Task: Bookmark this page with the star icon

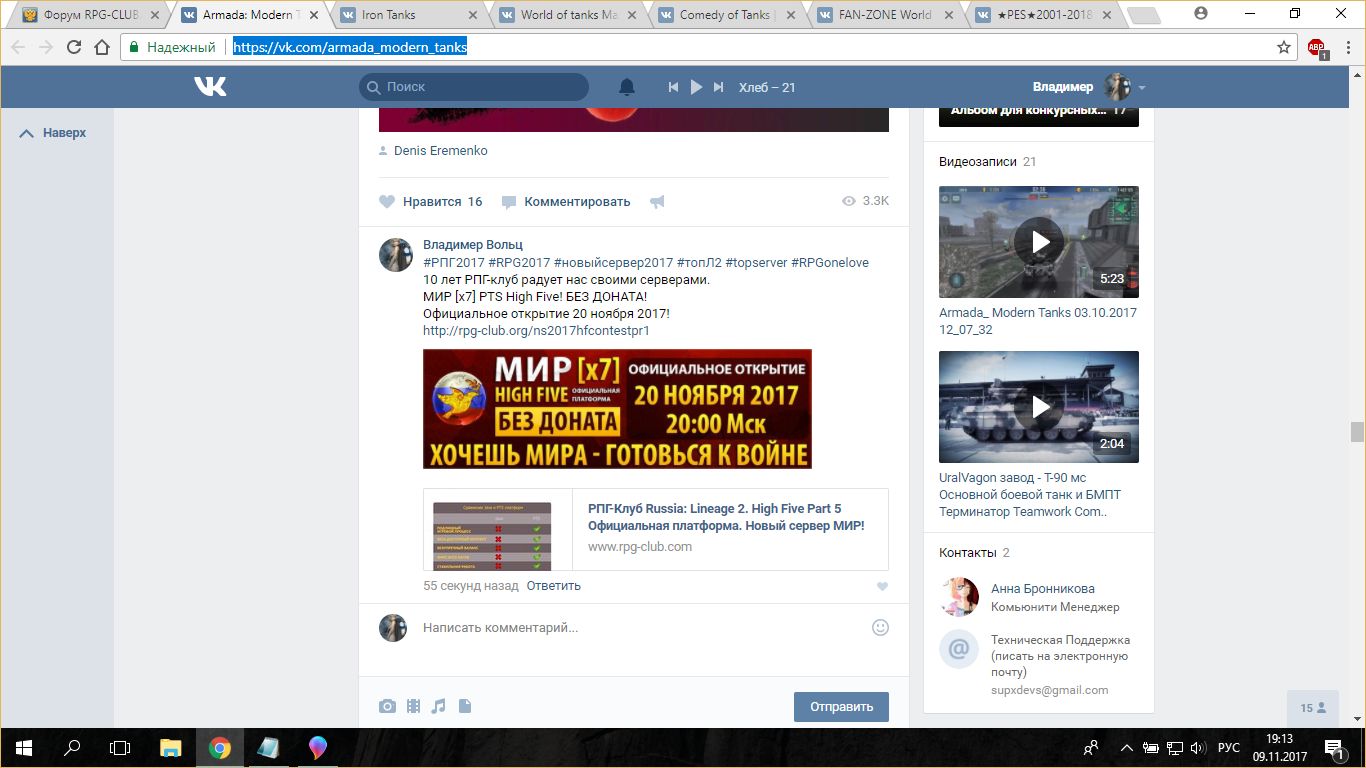Action: click(1284, 47)
